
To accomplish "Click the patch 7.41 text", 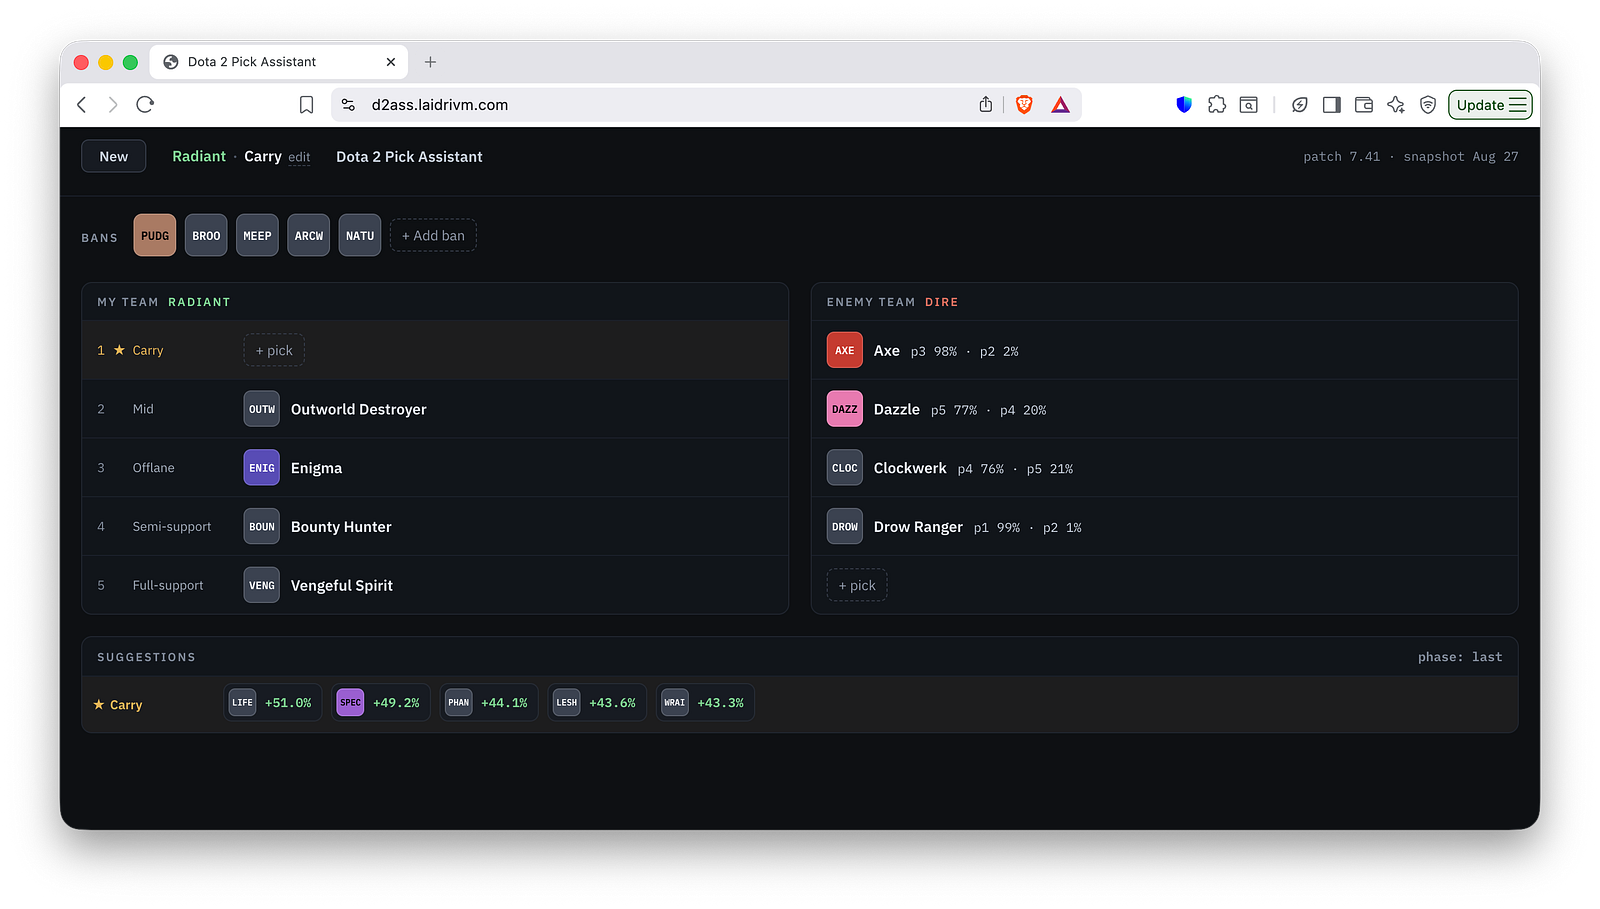I will [x=1341, y=157].
